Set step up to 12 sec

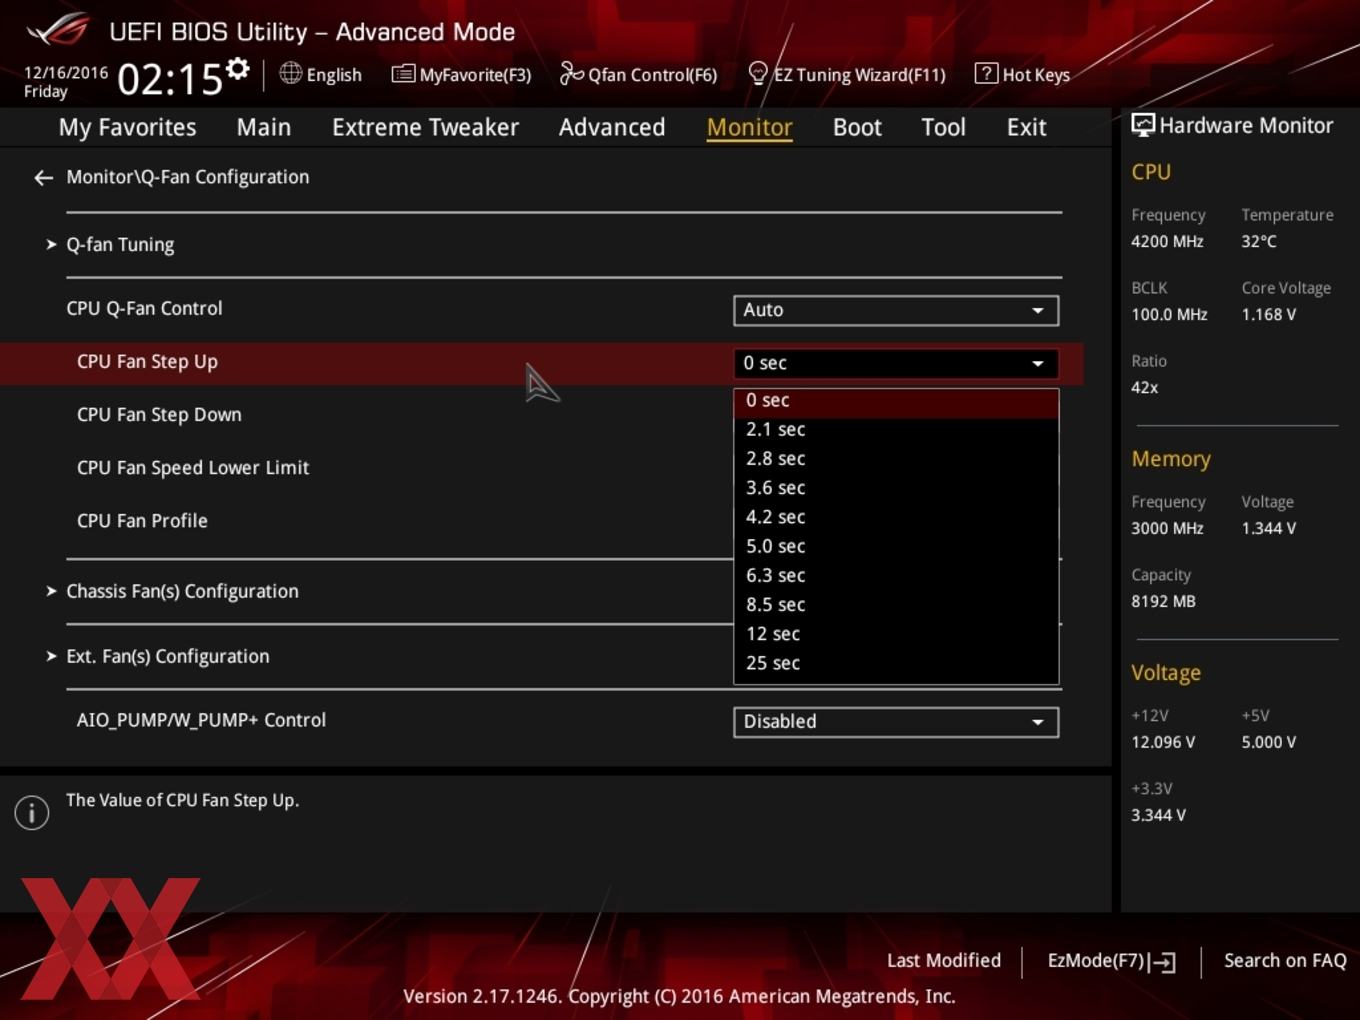coord(896,634)
